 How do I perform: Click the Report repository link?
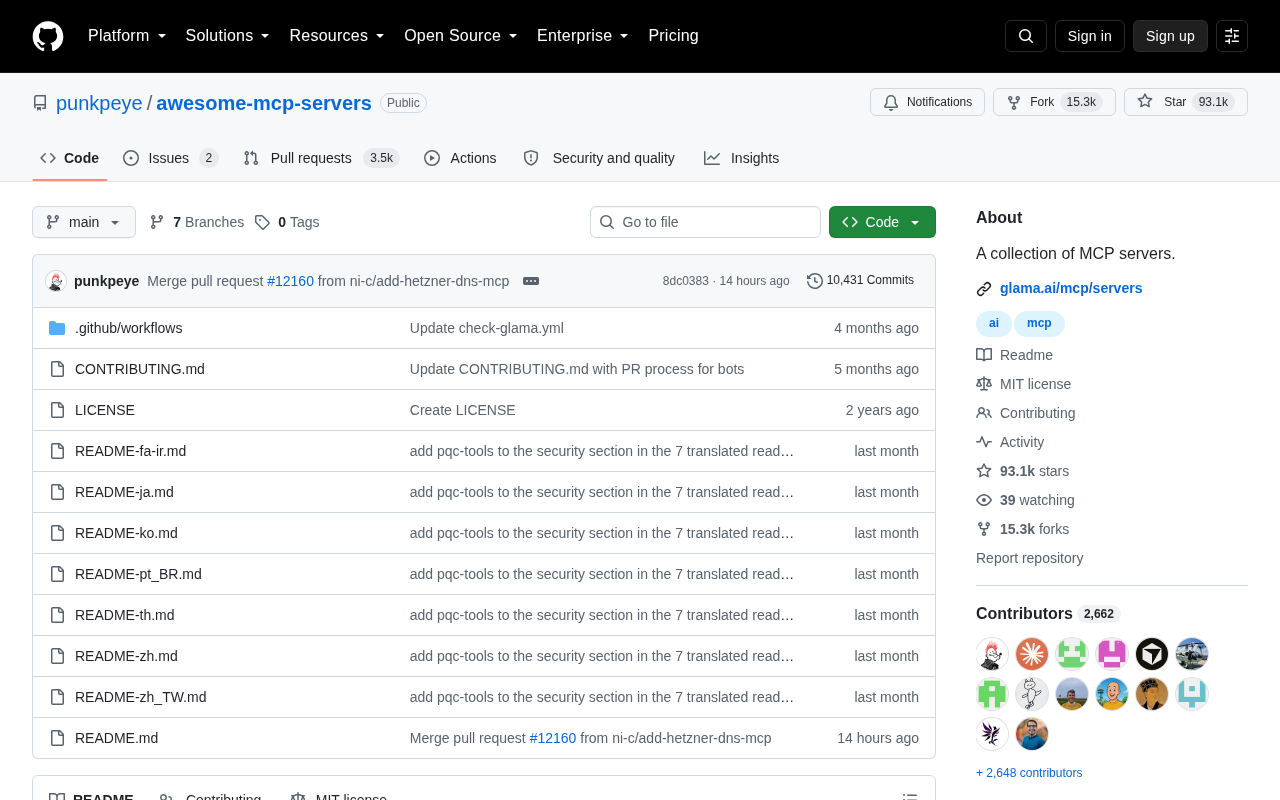pos(1029,558)
